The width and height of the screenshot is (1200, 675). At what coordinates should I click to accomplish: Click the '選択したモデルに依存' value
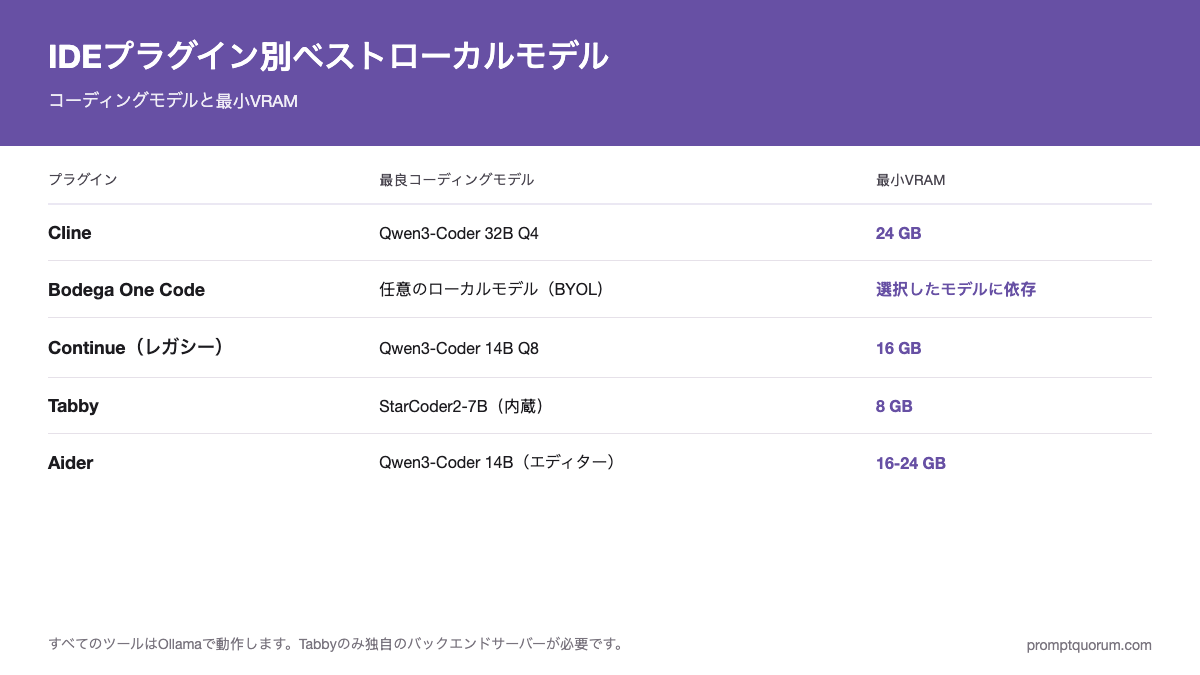click(956, 290)
